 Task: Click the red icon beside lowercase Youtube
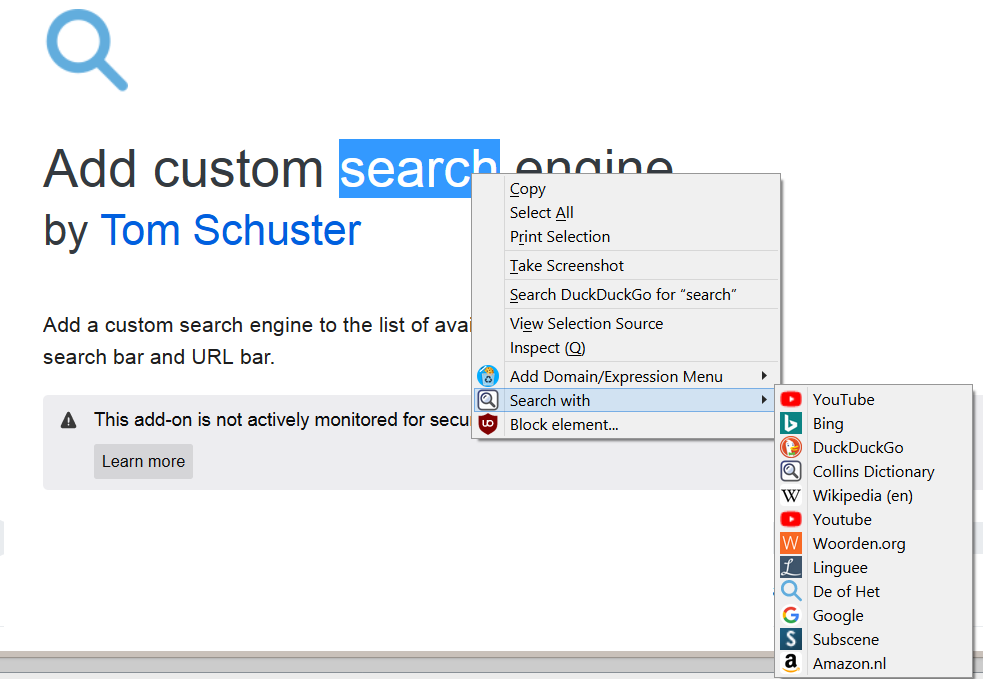click(x=791, y=519)
